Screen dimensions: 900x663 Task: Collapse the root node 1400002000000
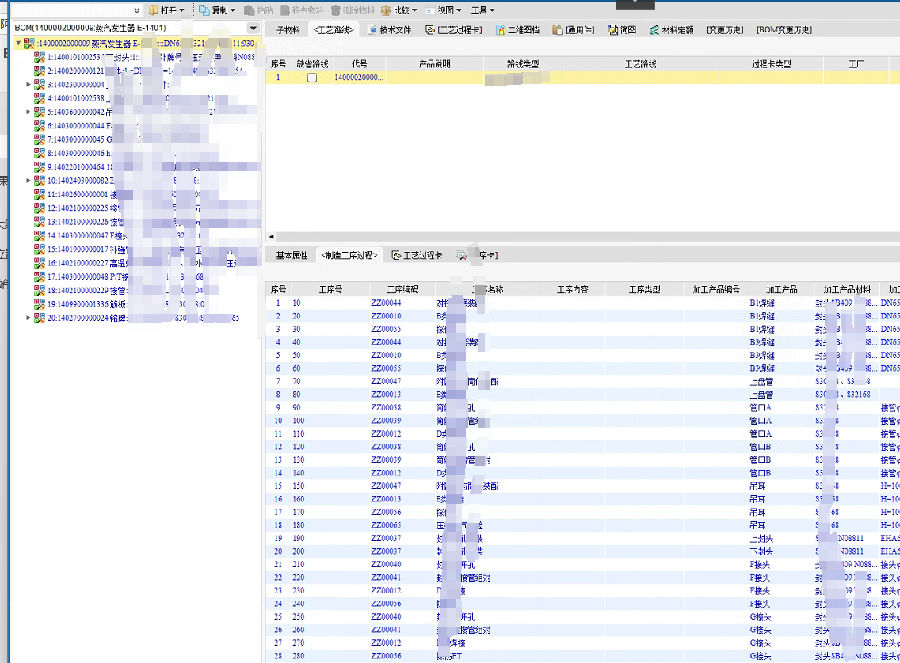pos(18,44)
